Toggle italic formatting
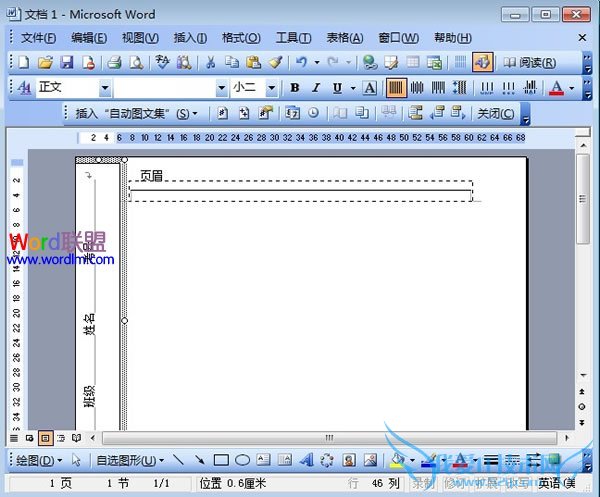Viewport: 600px width, 497px height. [x=316, y=88]
